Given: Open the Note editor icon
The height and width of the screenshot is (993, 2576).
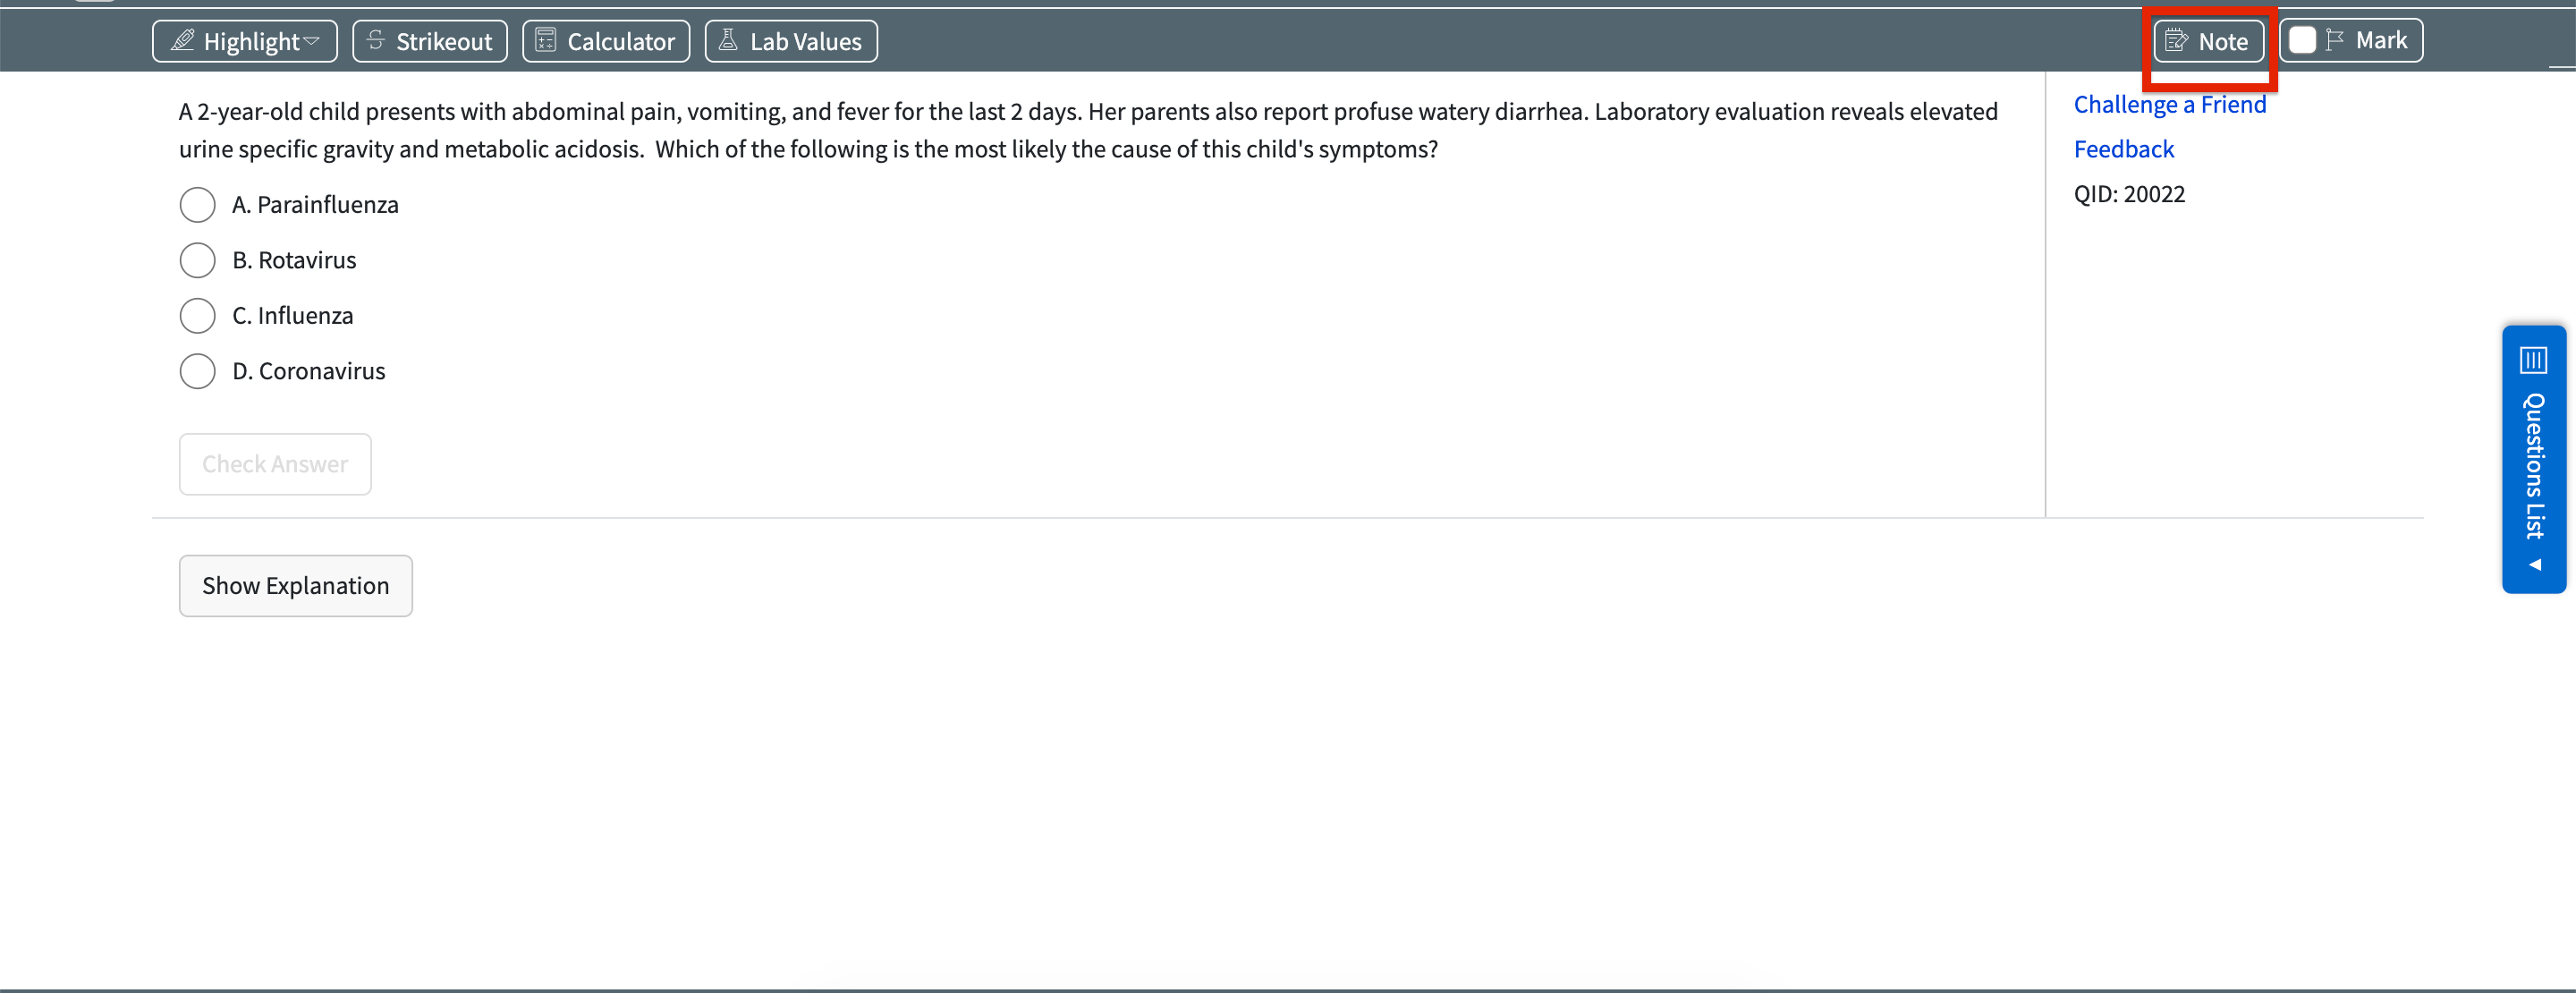Looking at the screenshot, I should pyautogui.click(x=2176, y=41).
